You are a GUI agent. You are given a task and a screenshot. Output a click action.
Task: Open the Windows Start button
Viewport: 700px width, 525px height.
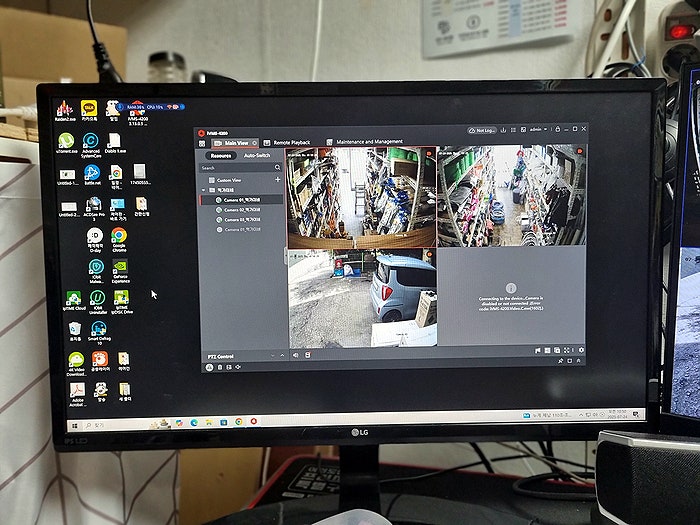75,426
